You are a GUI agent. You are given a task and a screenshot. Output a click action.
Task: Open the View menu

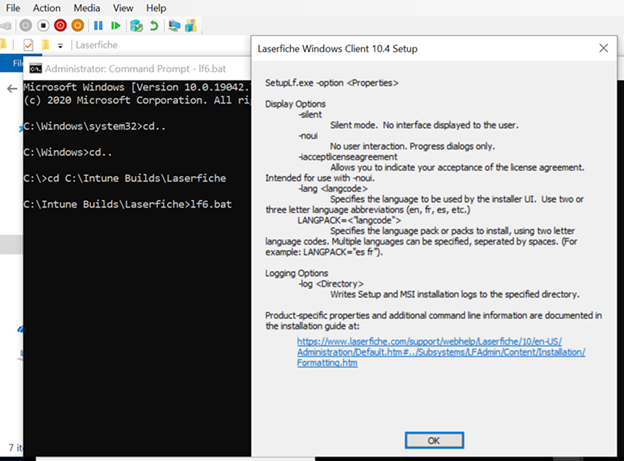[123, 8]
